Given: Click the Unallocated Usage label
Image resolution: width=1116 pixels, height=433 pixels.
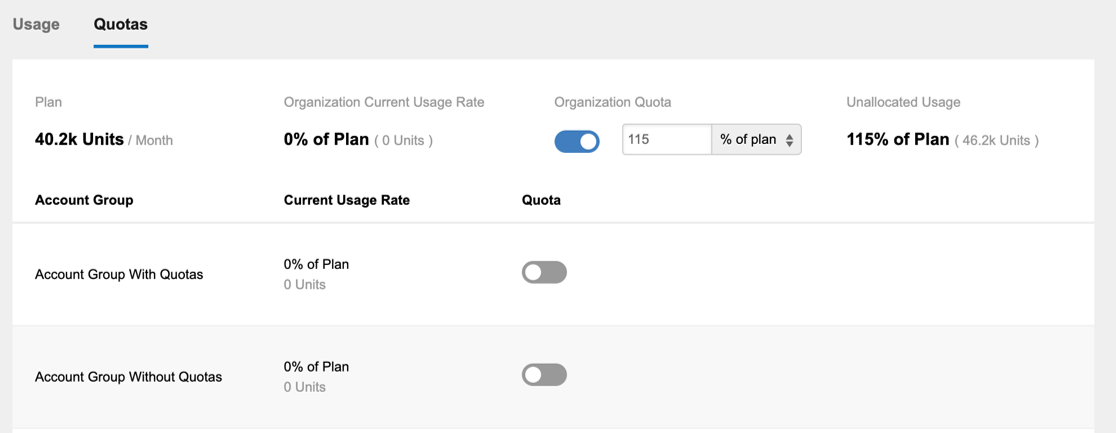Looking at the screenshot, I should (x=903, y=102).
